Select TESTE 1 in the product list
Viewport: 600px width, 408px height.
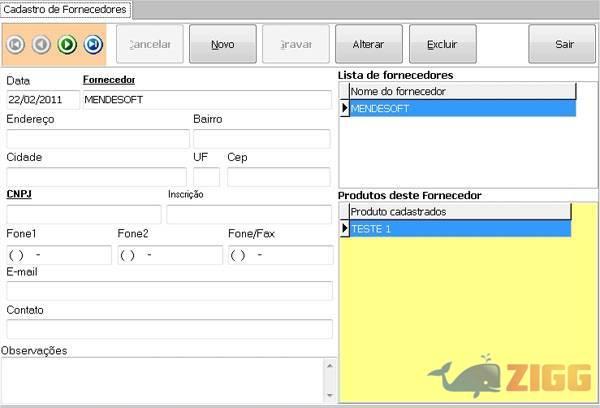coord(459,229)
